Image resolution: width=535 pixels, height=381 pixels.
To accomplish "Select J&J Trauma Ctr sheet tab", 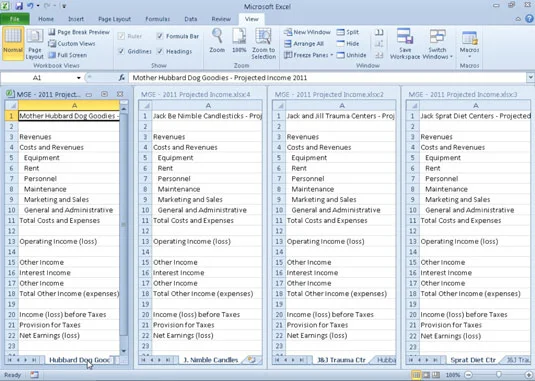I will (x=341, y=360).
